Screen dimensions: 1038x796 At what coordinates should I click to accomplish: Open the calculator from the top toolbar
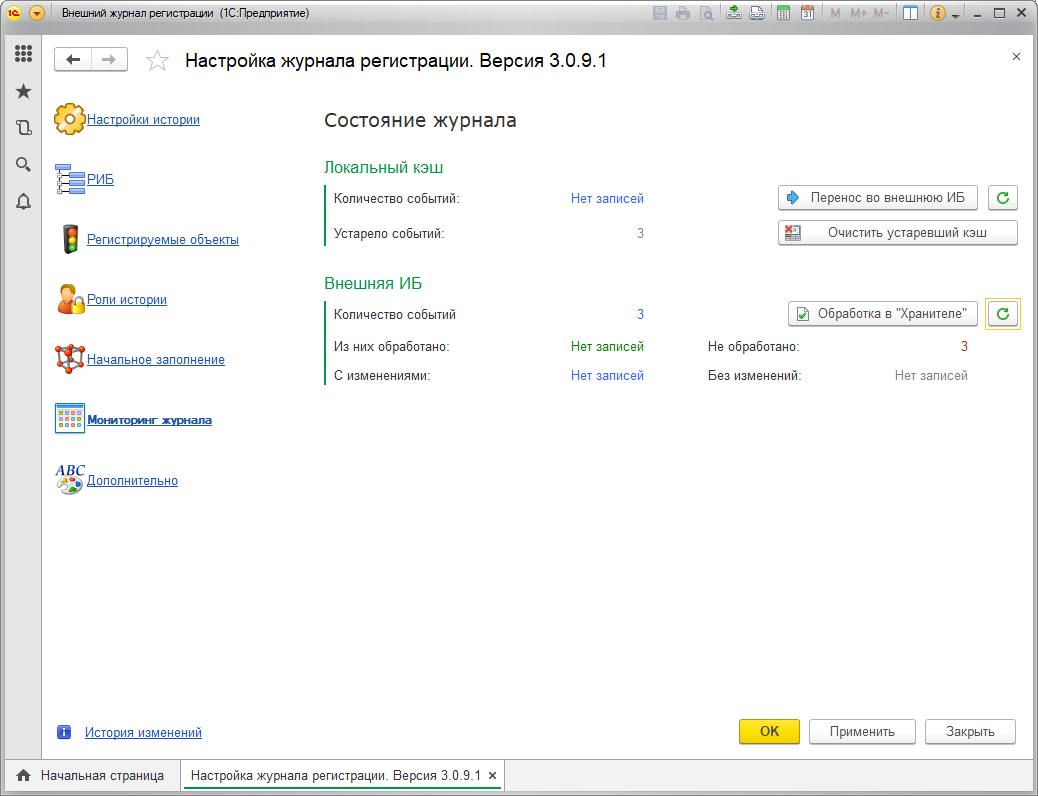click(x=784, y=14)
